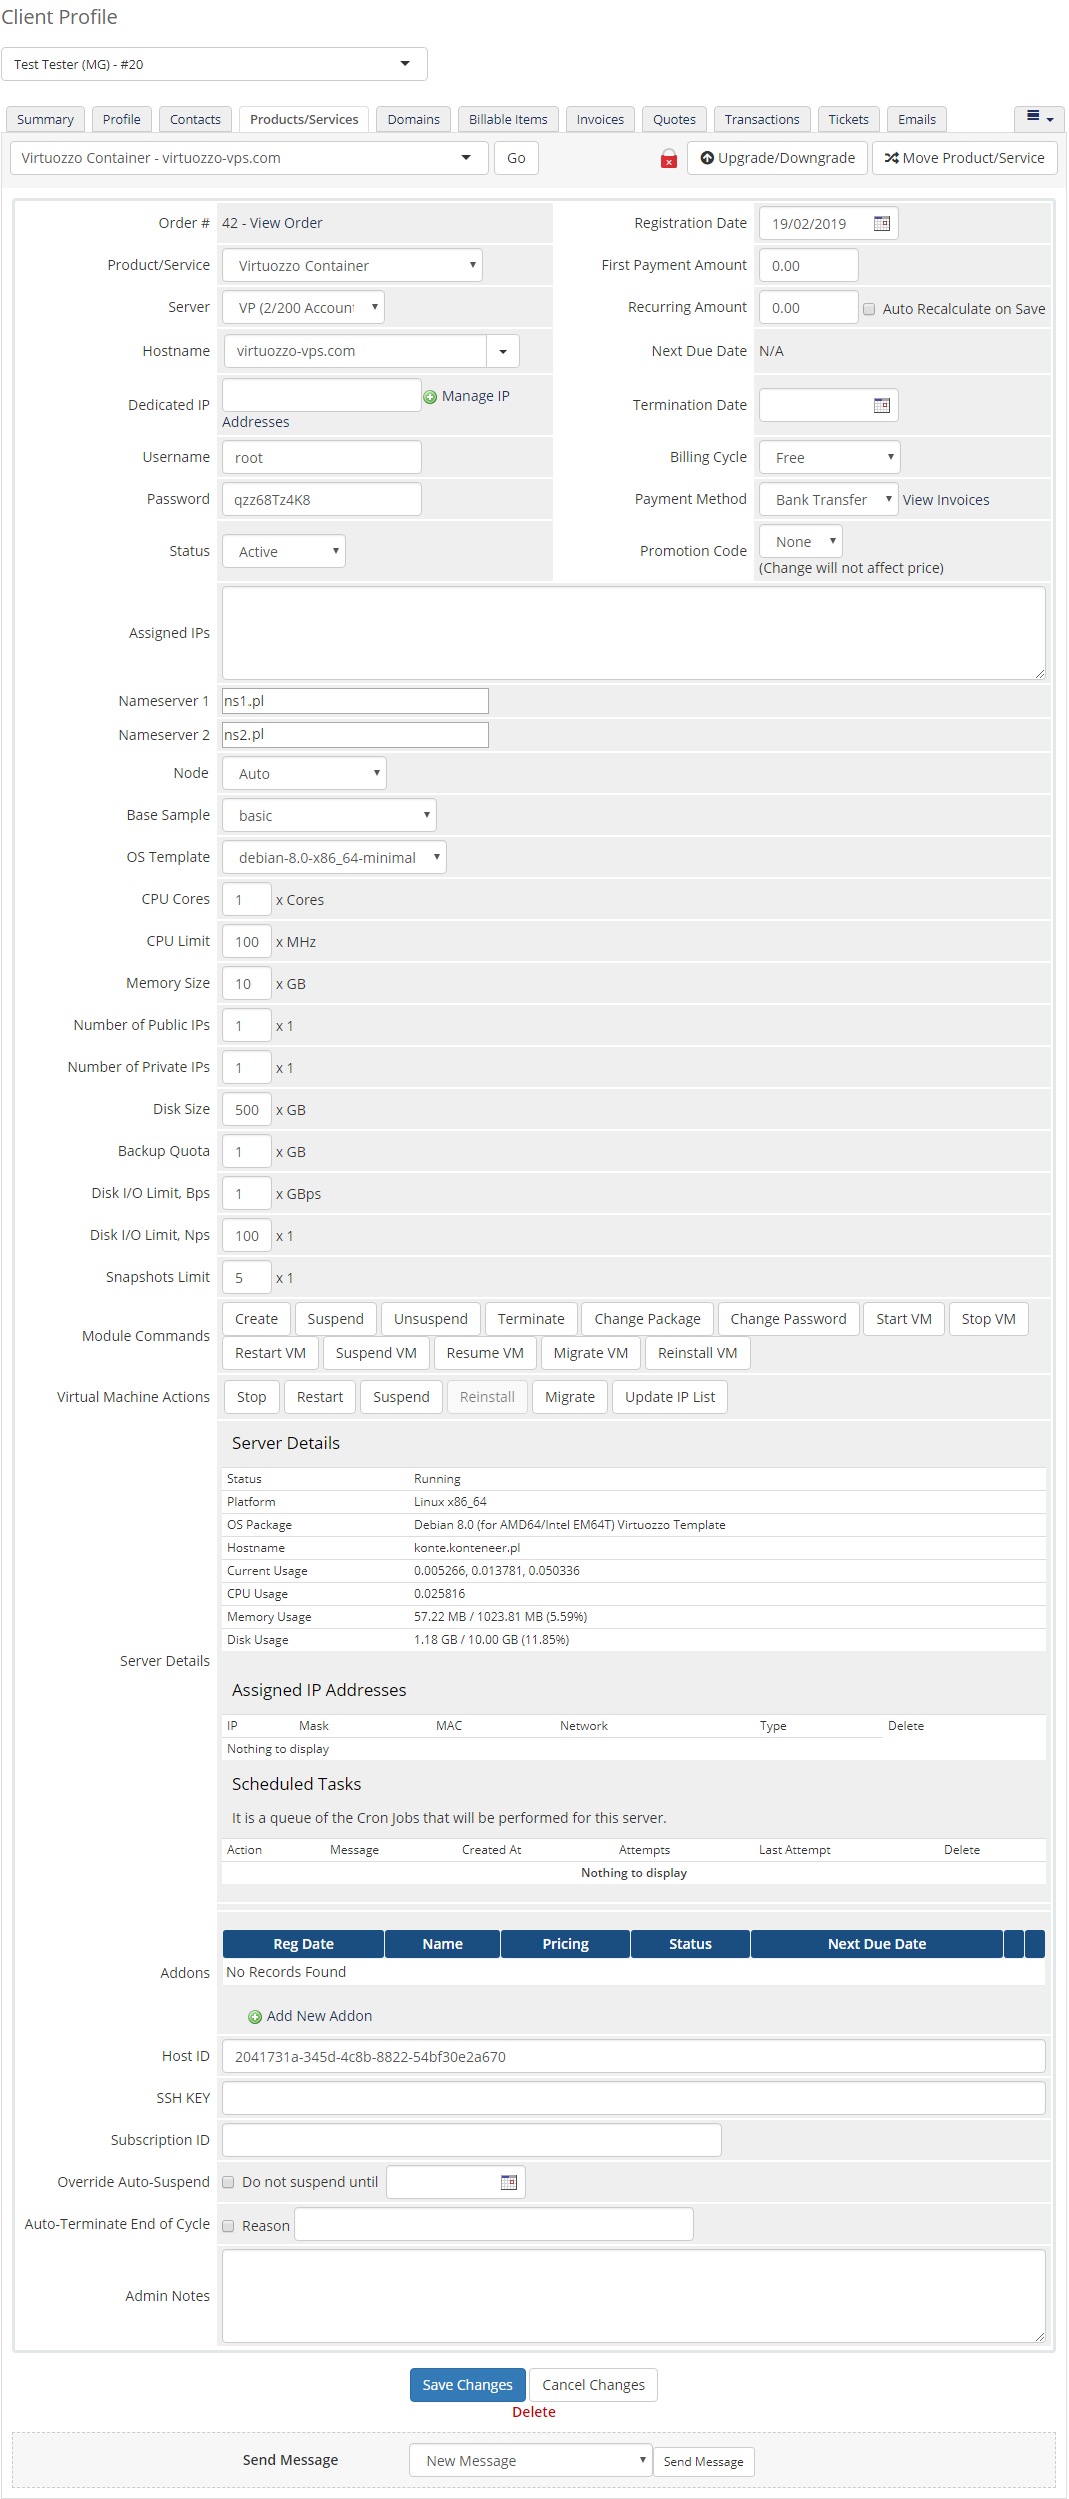The height and width of the screenshot is (2499, 1069).
Task: Open OS Template debian dropdown
Action: point(334,857)
